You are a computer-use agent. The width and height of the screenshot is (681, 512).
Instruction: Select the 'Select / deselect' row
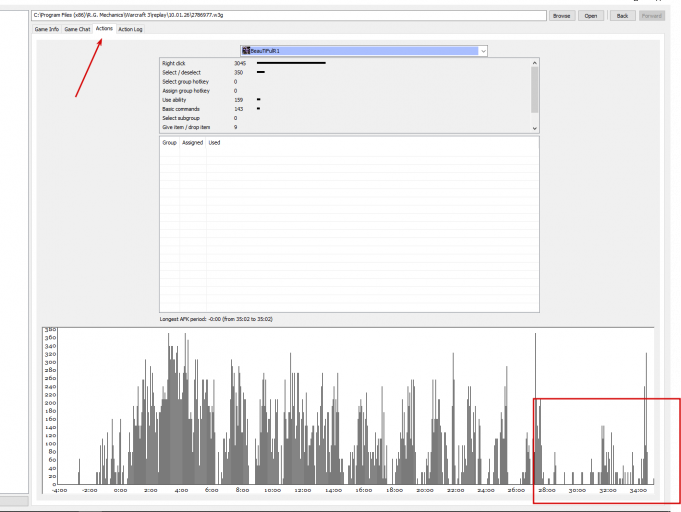point(345,73)
